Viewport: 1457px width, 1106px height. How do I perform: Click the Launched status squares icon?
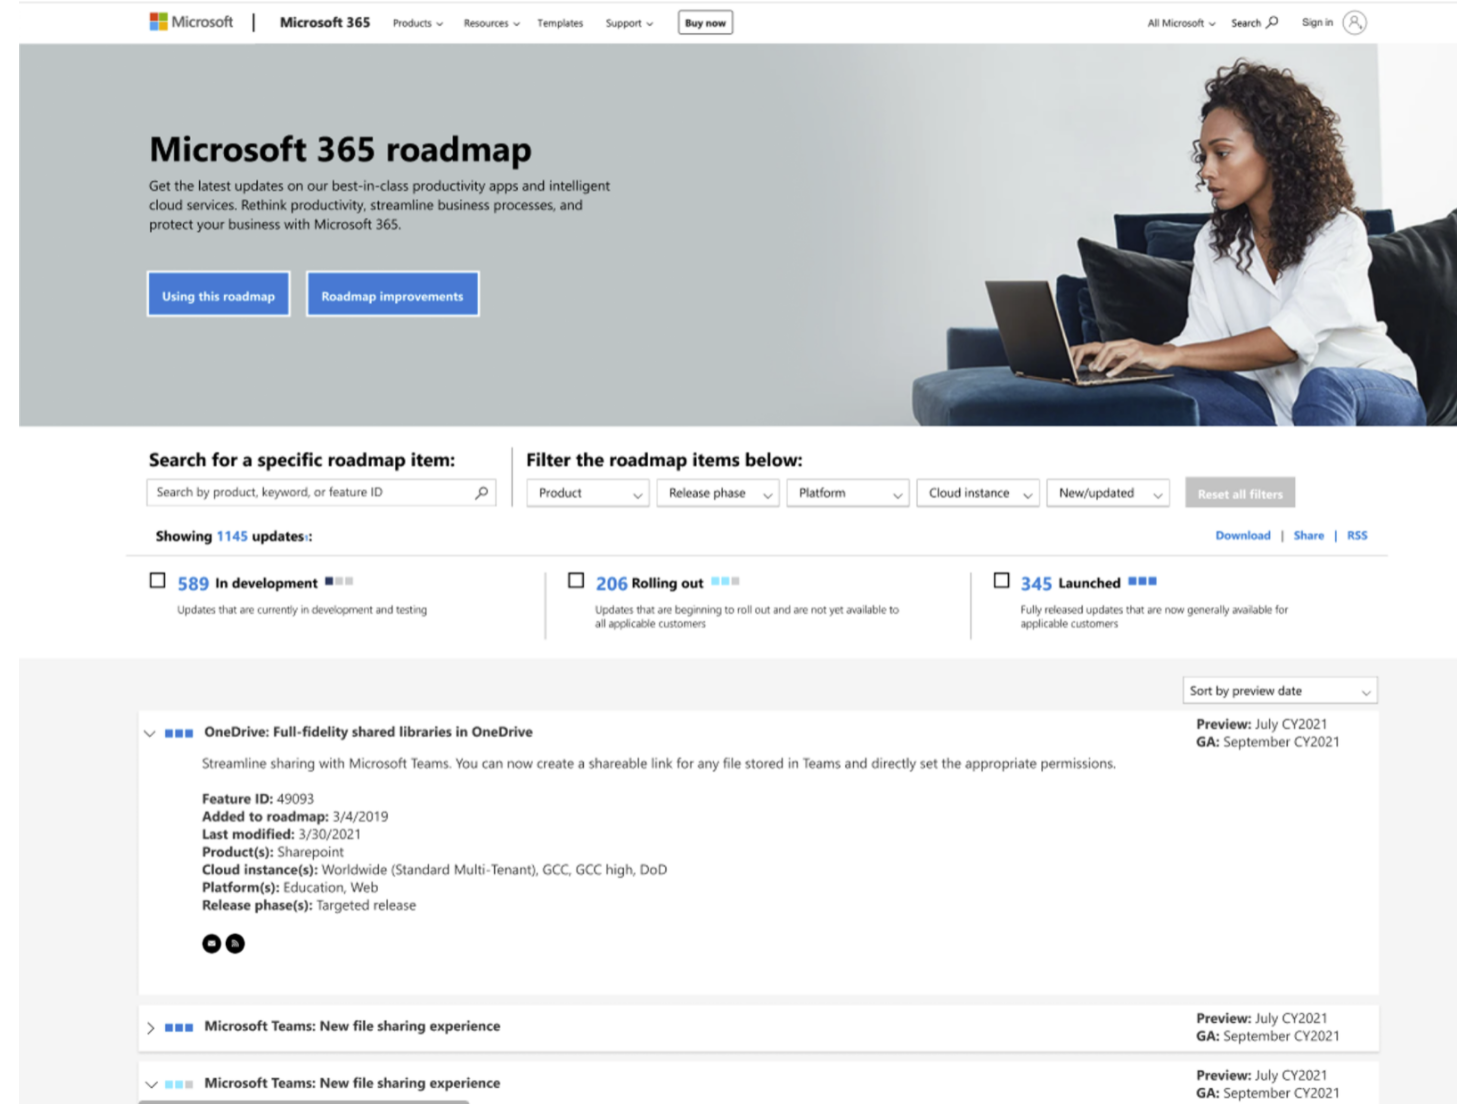[1142, 581]
